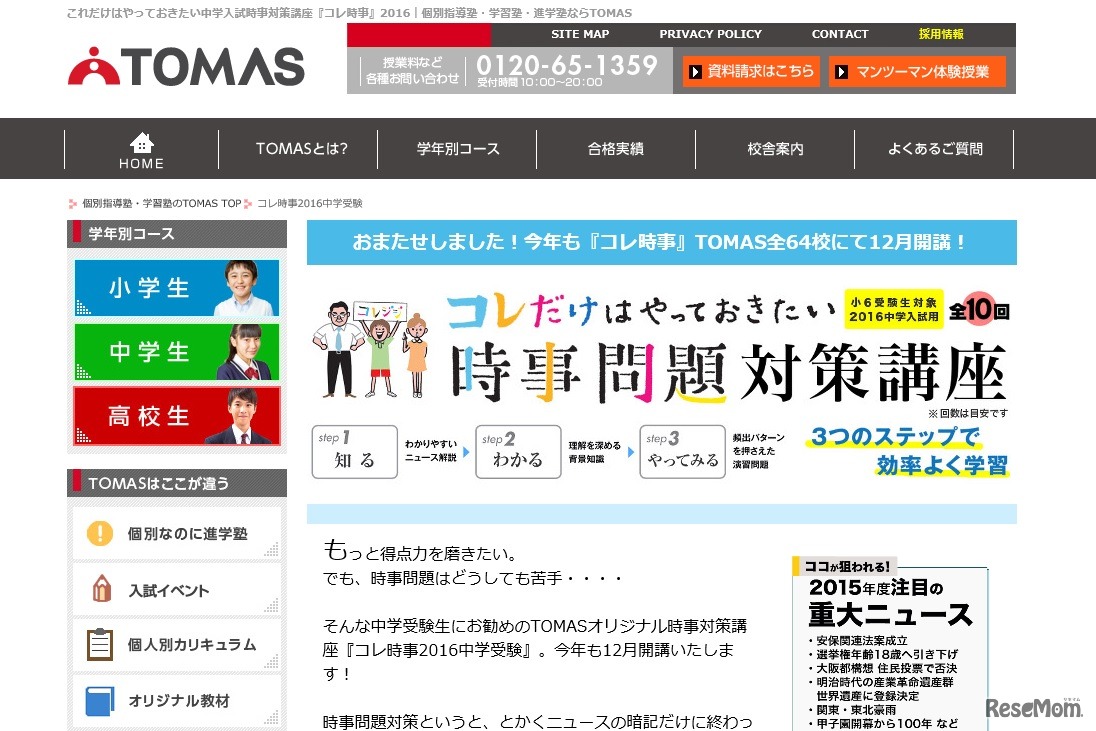Click the TOMAS logo

tap(185, 68)
